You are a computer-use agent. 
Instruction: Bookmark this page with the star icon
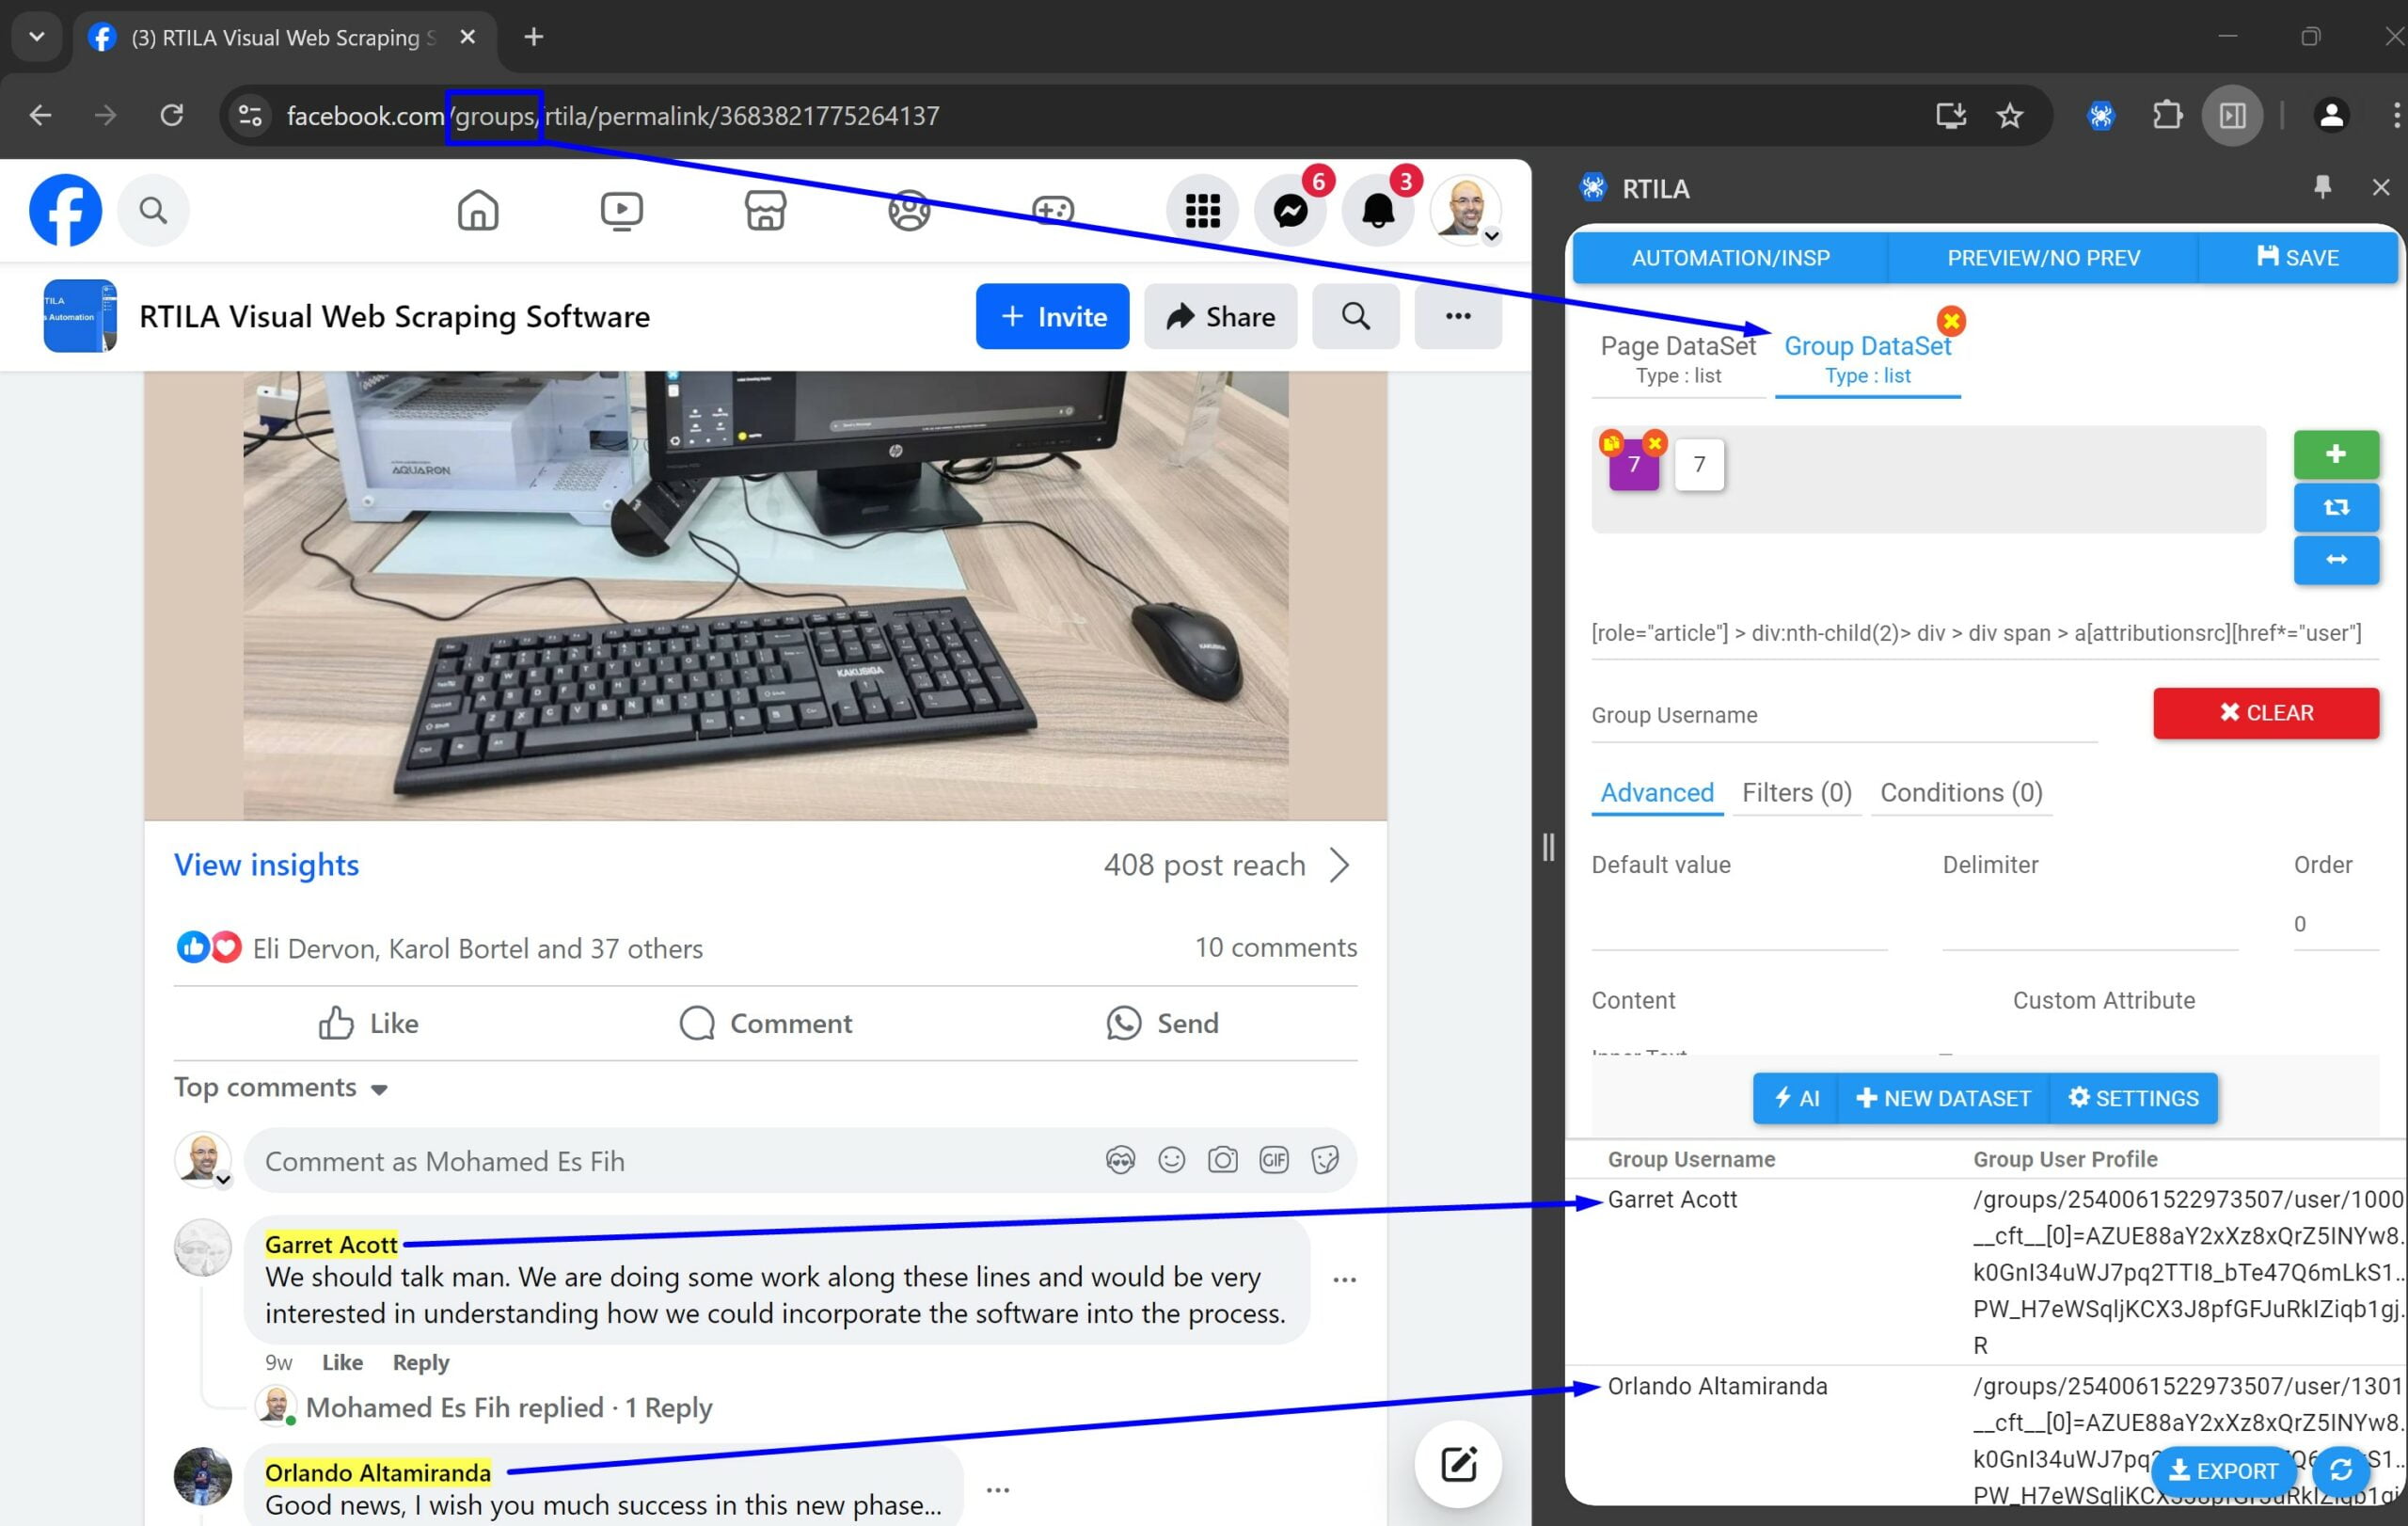[2010, 116]
